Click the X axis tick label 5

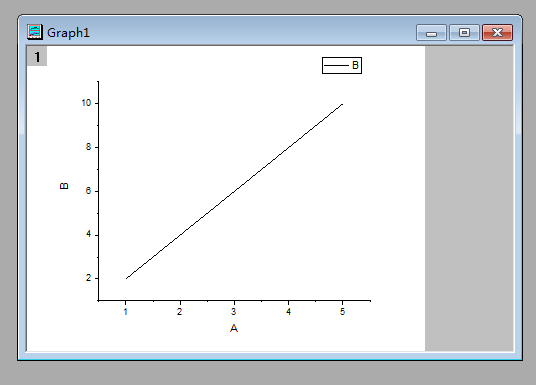(x=342, y=311)
